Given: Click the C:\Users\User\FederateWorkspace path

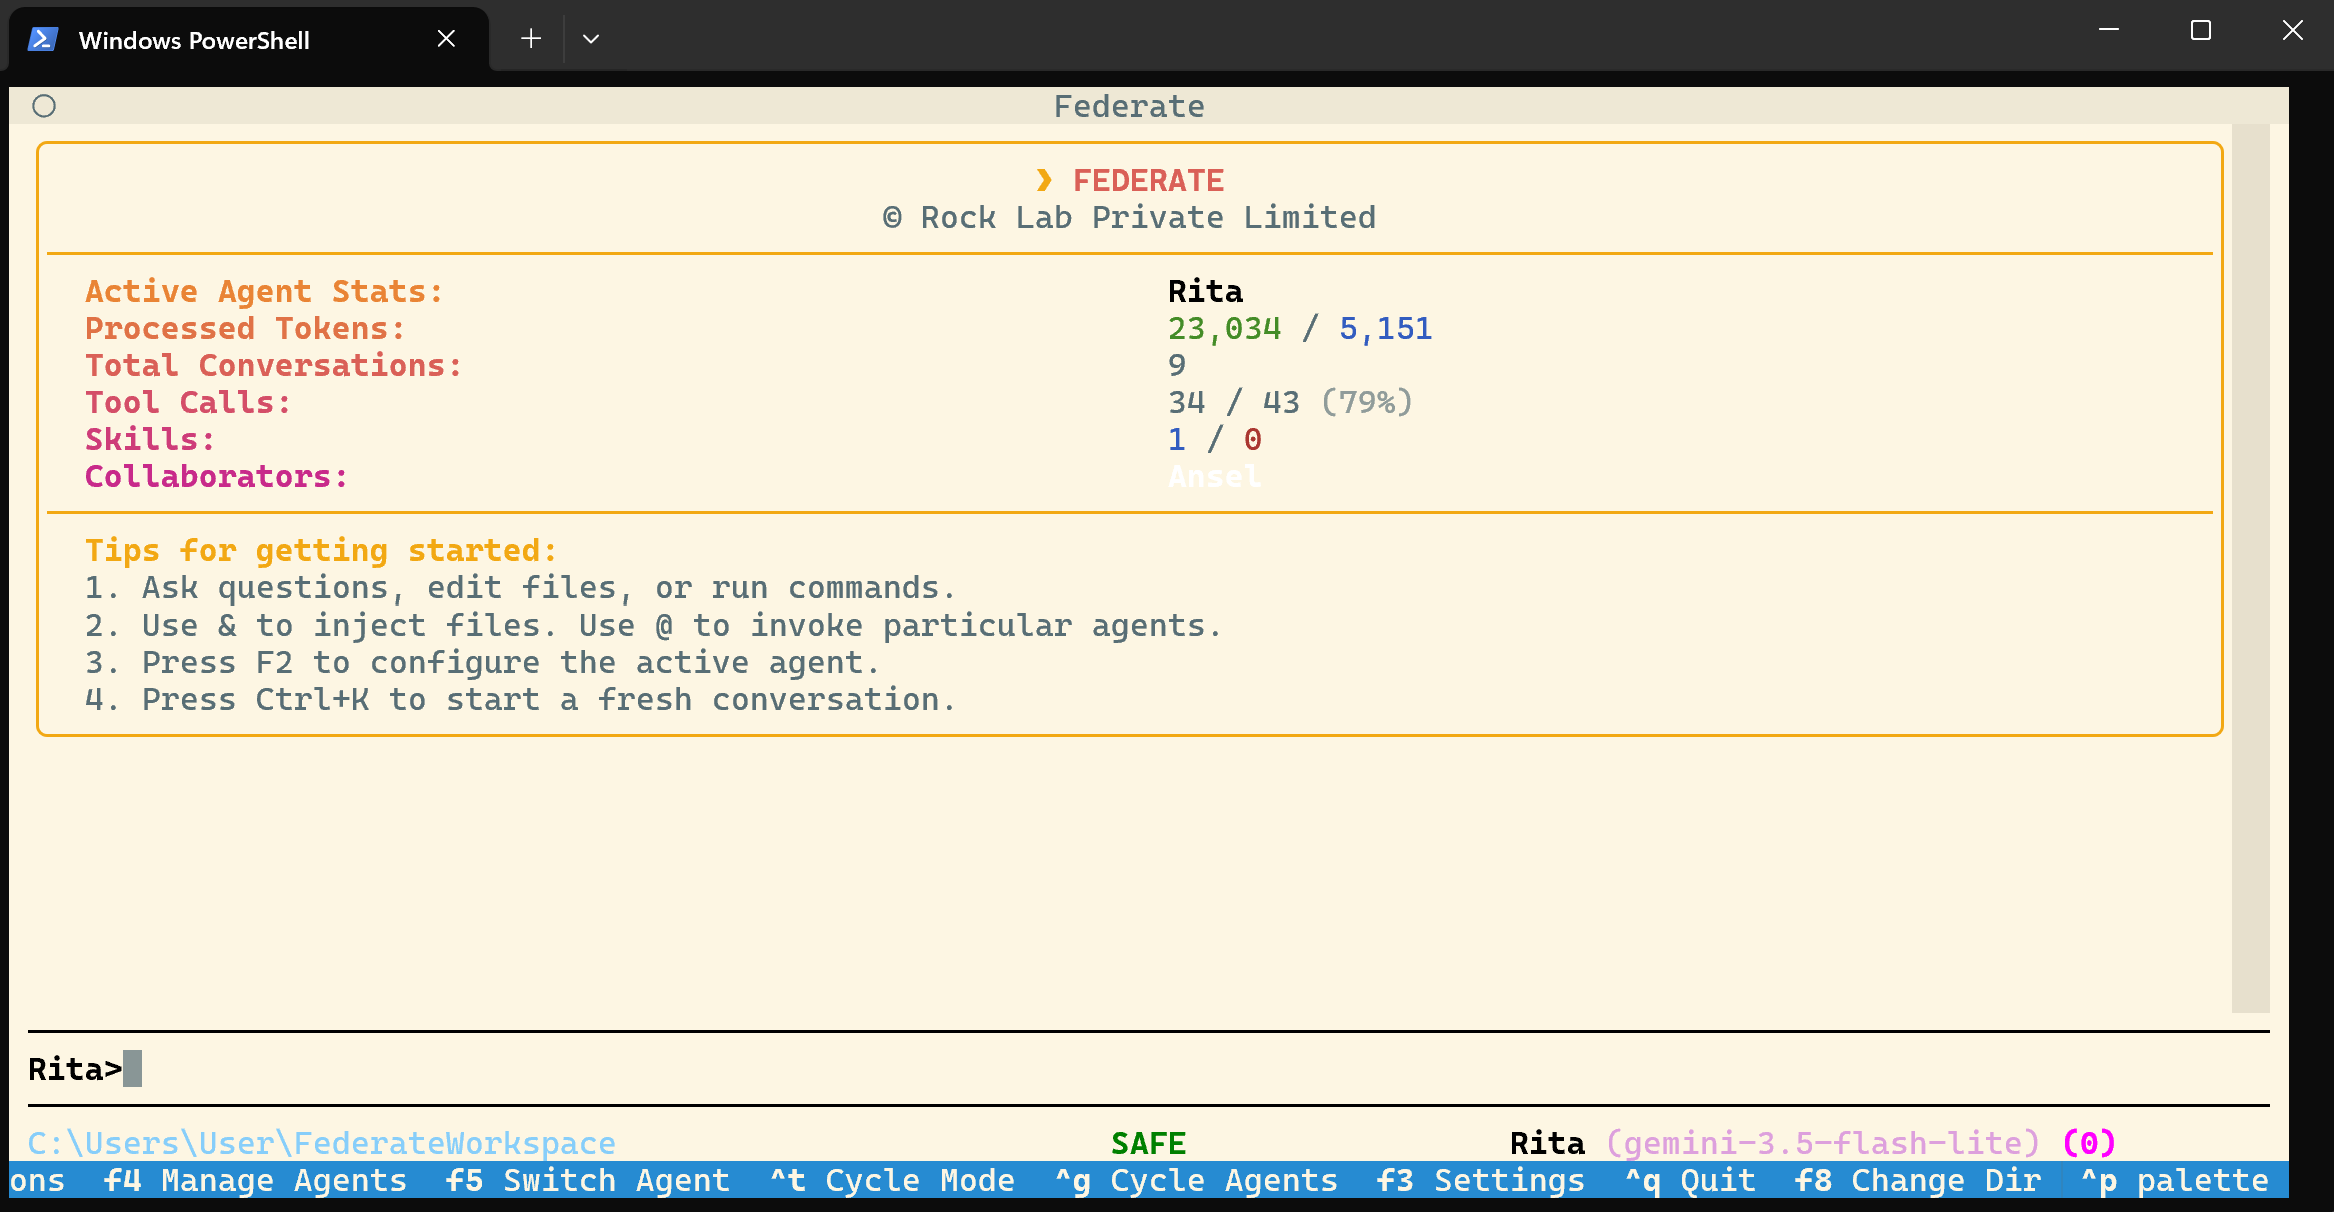Looking at the screenshot, I should click(x=321, y=1143).
